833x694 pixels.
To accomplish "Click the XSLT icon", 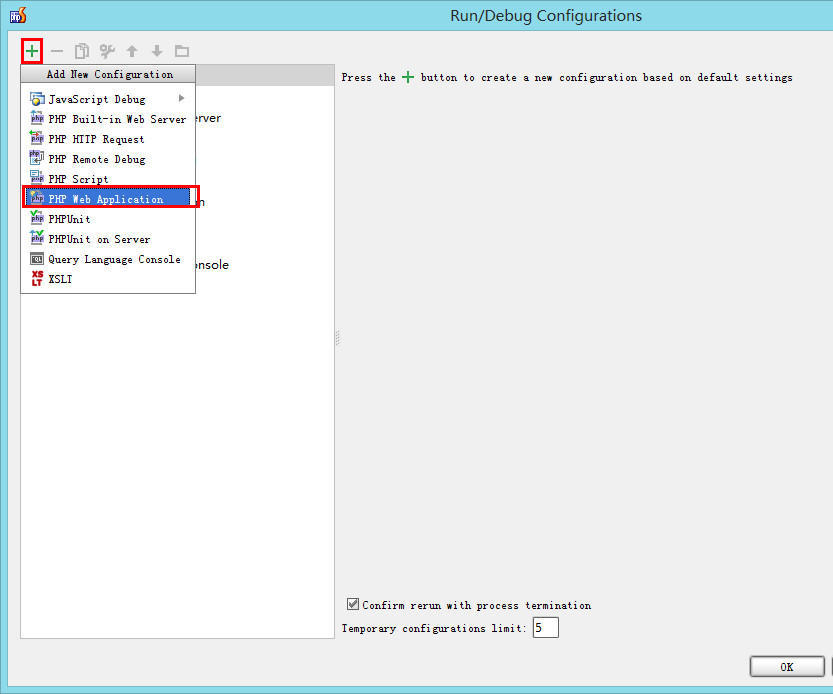I will pos(37,278).
